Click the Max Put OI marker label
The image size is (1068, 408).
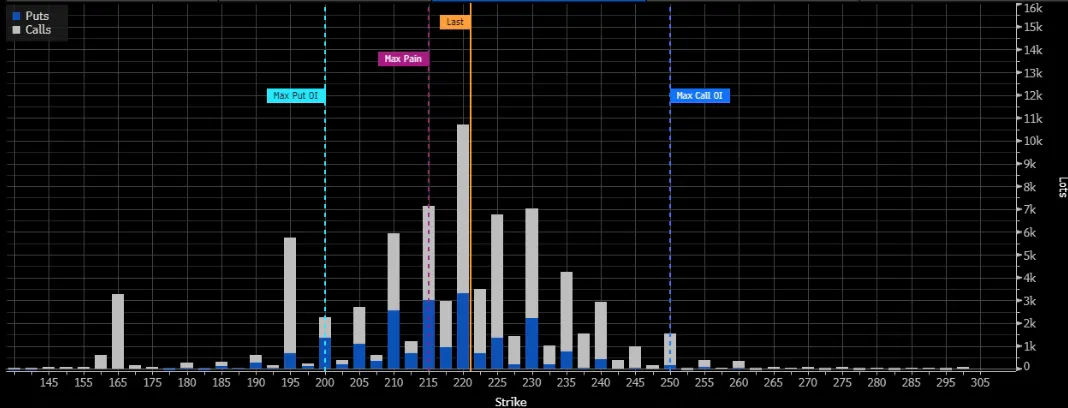296,95
